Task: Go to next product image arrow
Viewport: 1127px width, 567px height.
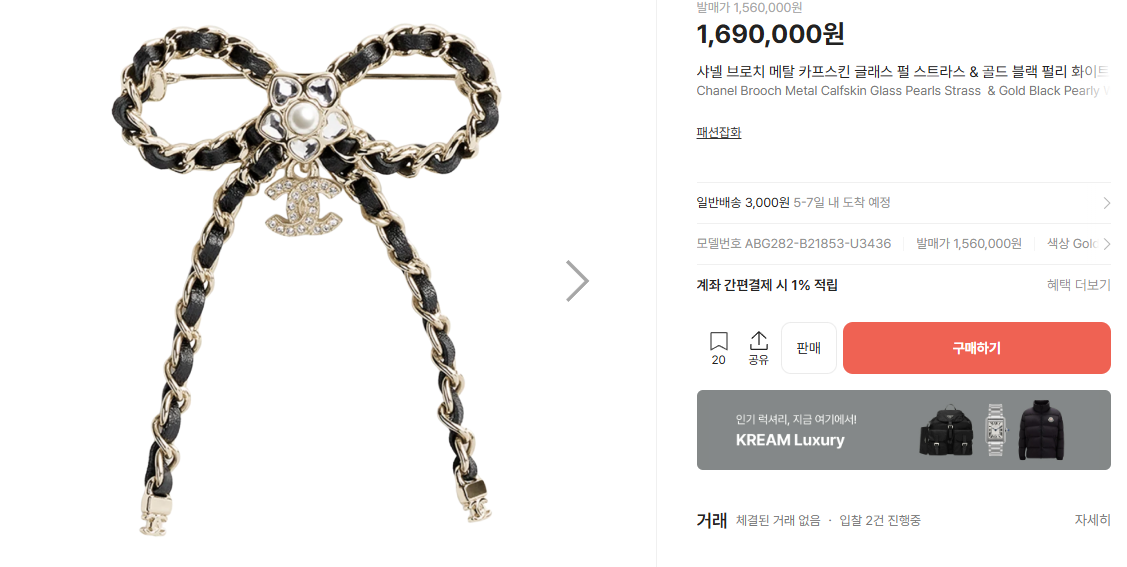Action: click(577, 281)
